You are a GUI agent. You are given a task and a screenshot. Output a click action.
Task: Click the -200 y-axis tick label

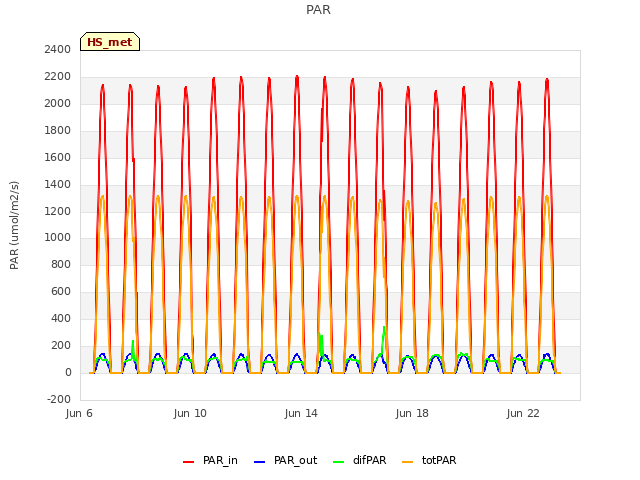click(59, 399)
